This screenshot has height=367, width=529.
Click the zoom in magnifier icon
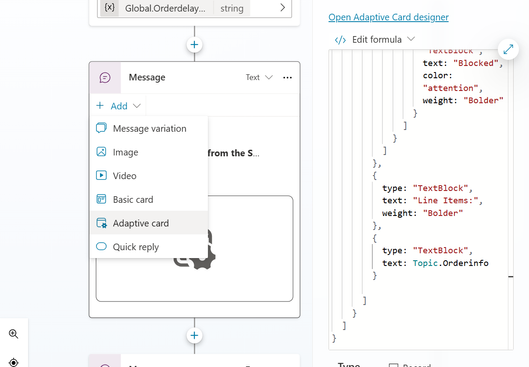[13, 334]
